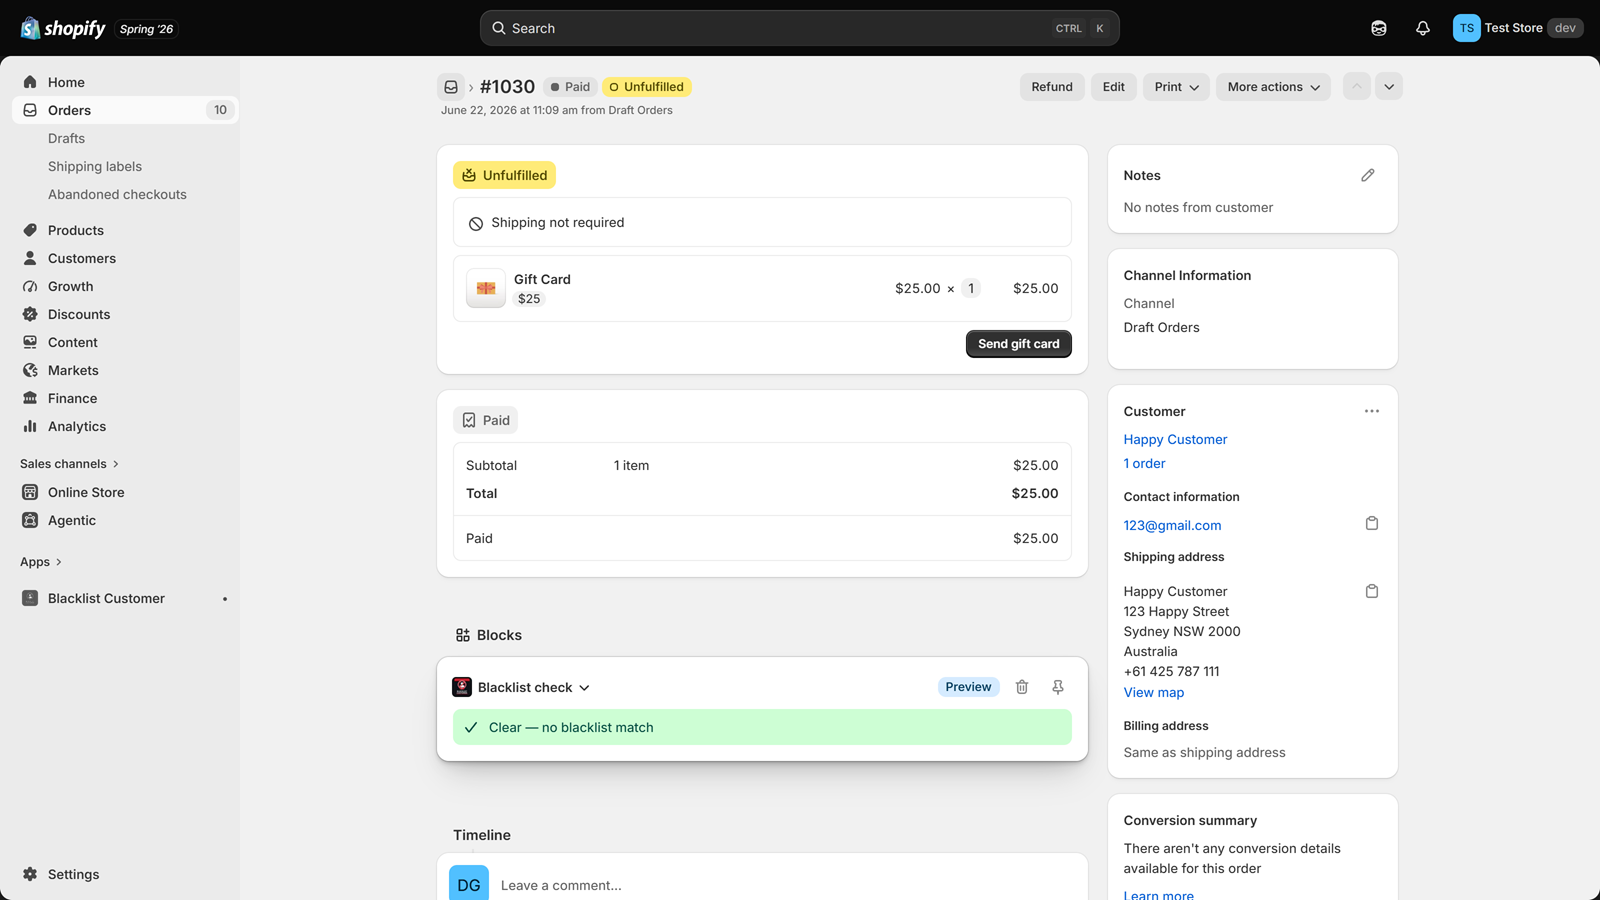Click the Gift Card product thumbnail
Viewport: 1600px width, 900px height.
point(486,288)
